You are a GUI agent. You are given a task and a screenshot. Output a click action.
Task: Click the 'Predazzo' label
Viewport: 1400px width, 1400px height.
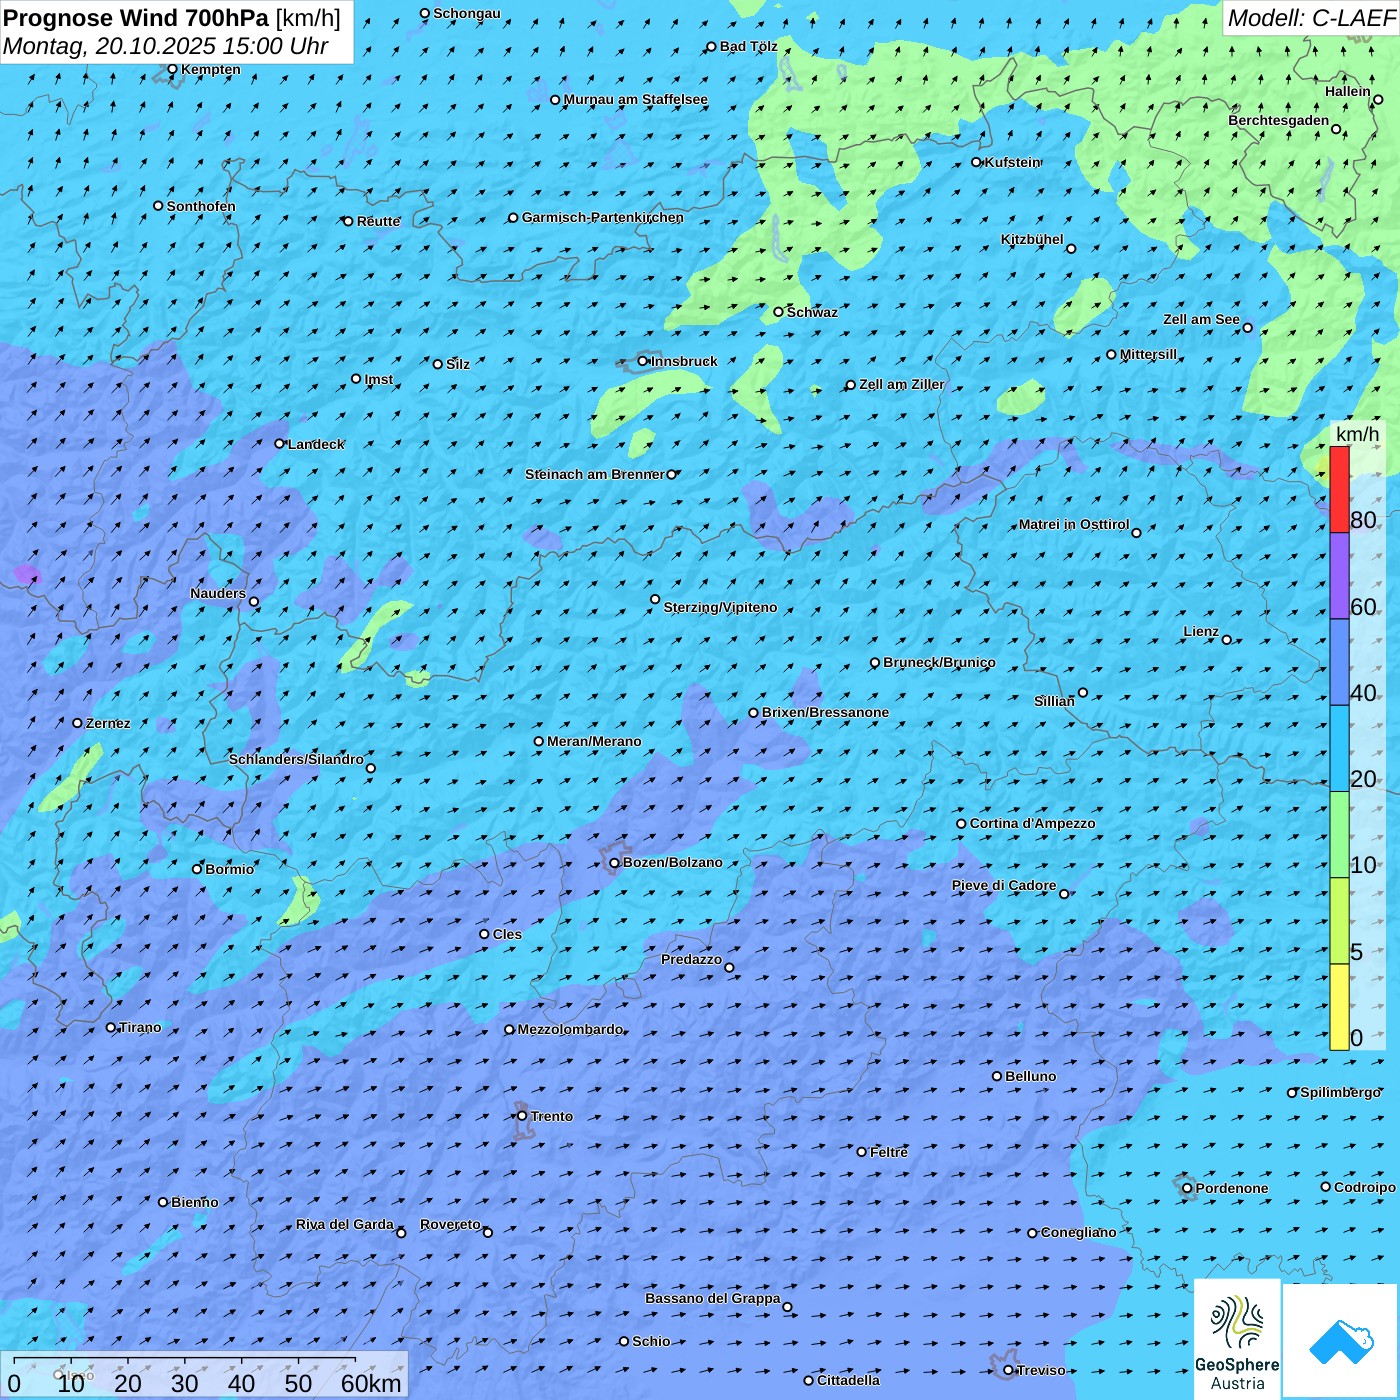tap(691, 959)
